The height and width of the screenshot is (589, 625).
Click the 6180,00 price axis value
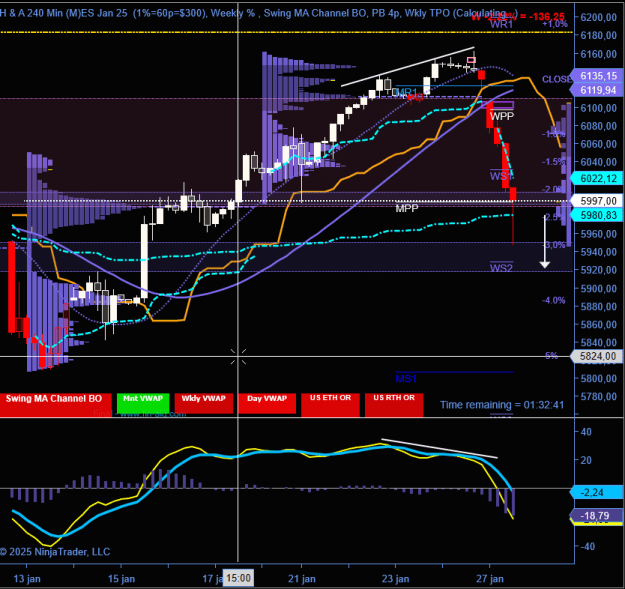(599, 35)
